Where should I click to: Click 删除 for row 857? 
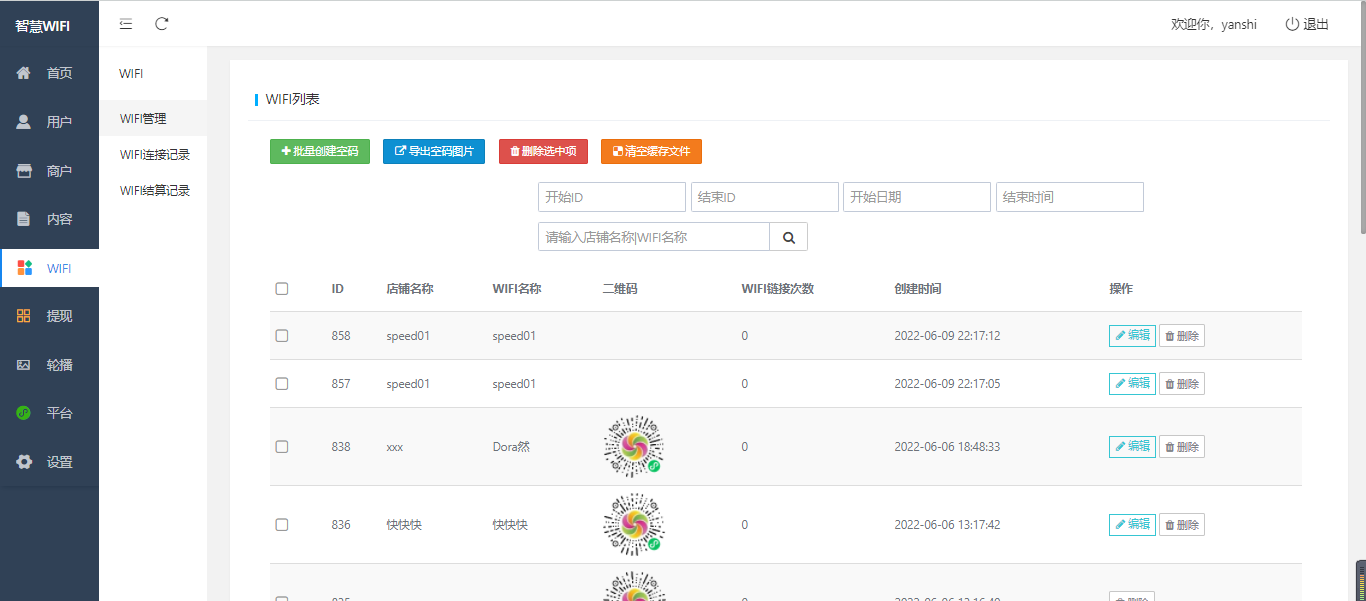coord(1182,384)
